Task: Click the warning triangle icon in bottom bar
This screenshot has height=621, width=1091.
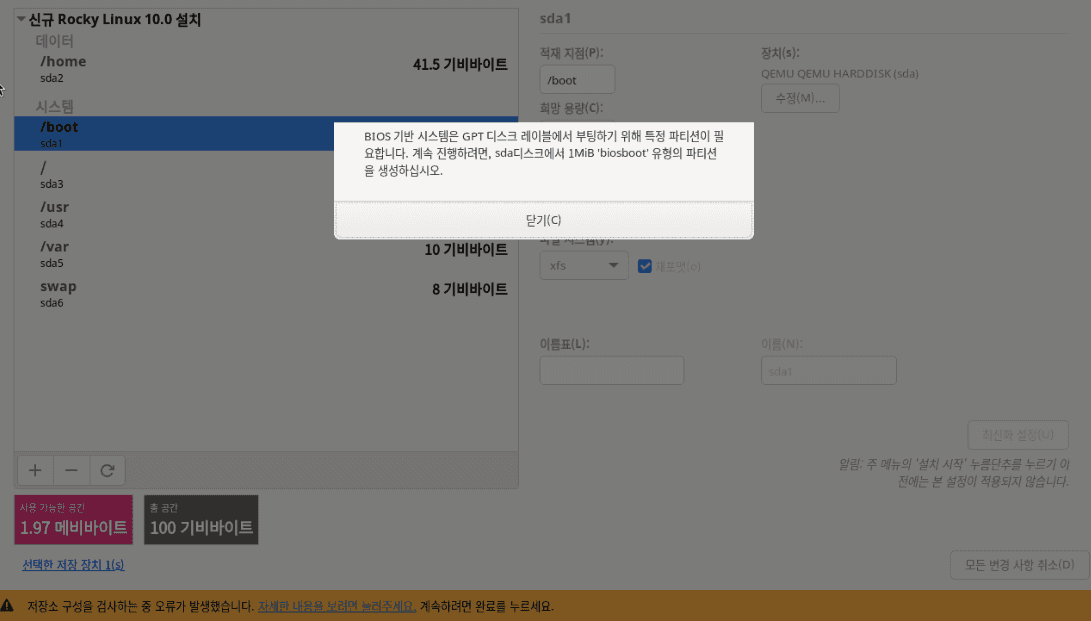Action: (8, 606)
